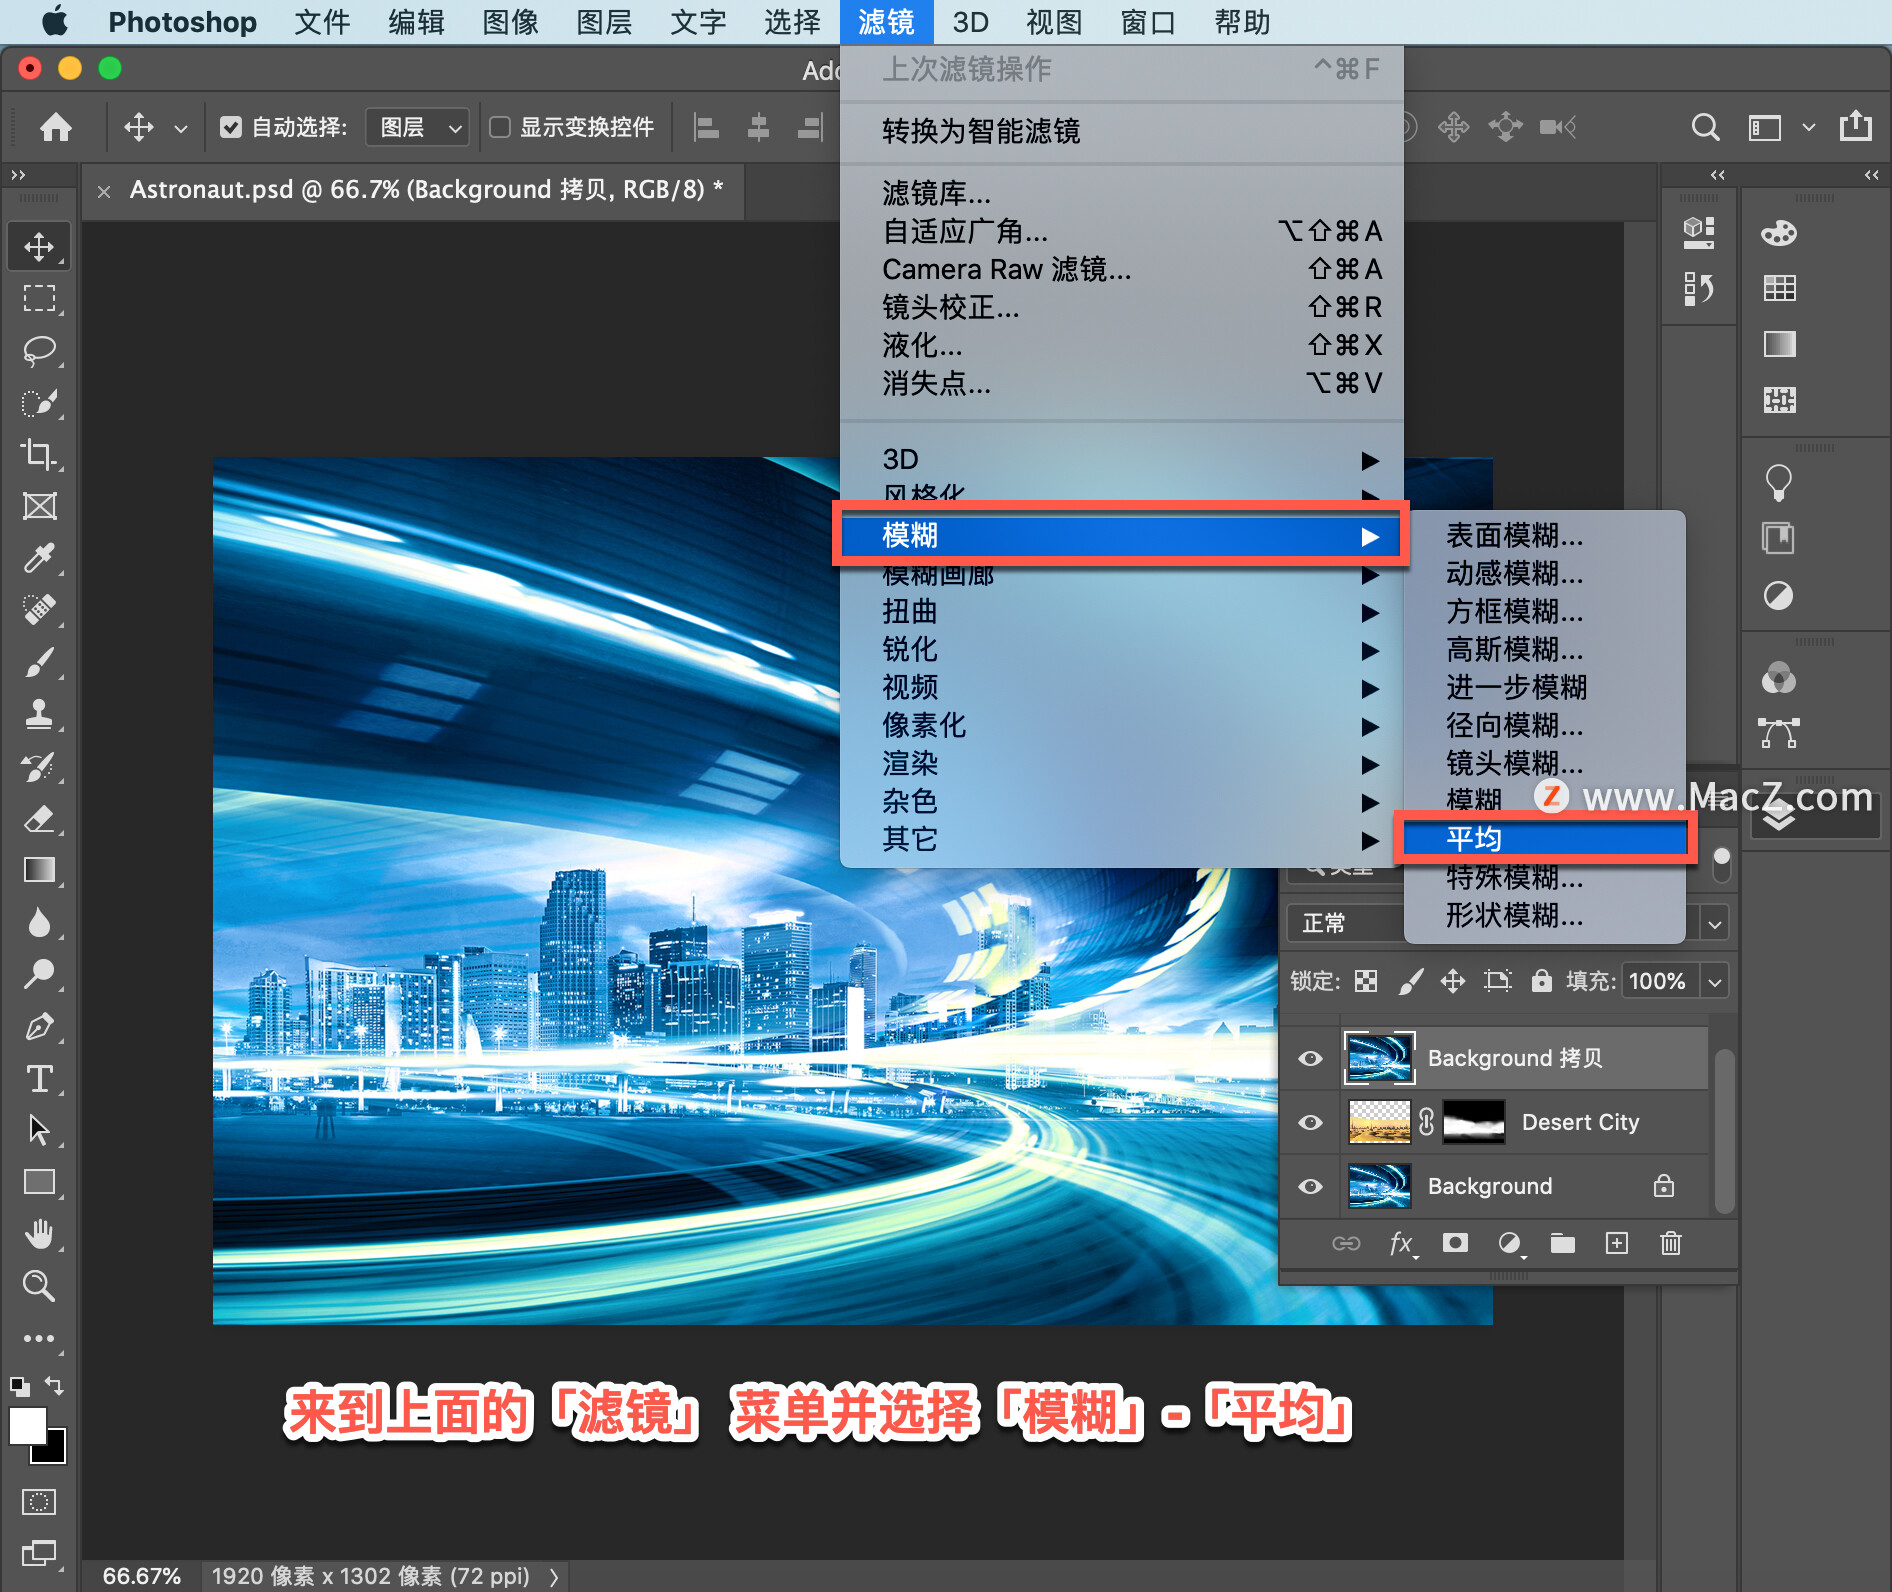This screenshot has height=1592, width=1892.
Task: Delete layer with trash icon
Action: [1671, 1243]
